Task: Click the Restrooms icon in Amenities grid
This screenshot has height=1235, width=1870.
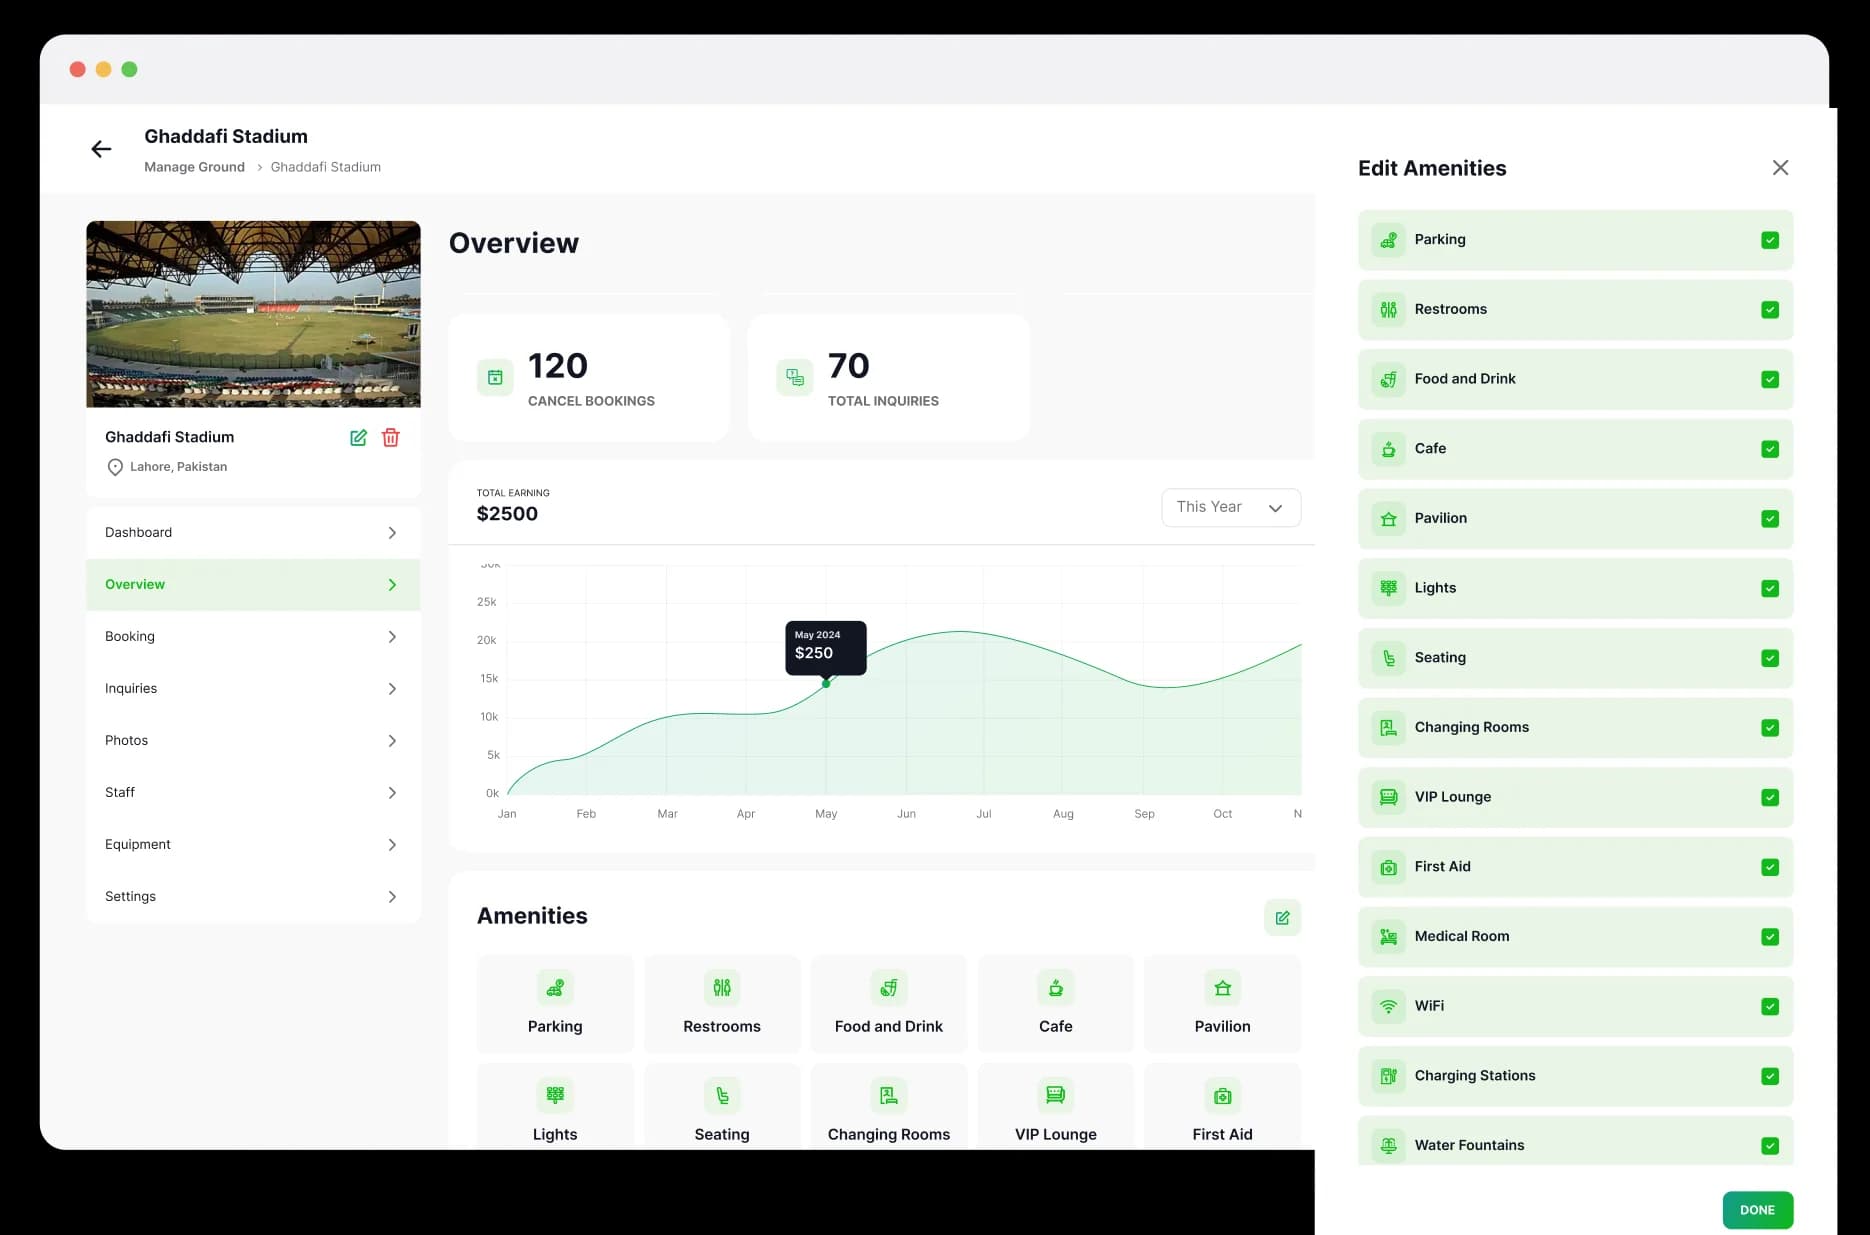Action: tap(722, 989)
